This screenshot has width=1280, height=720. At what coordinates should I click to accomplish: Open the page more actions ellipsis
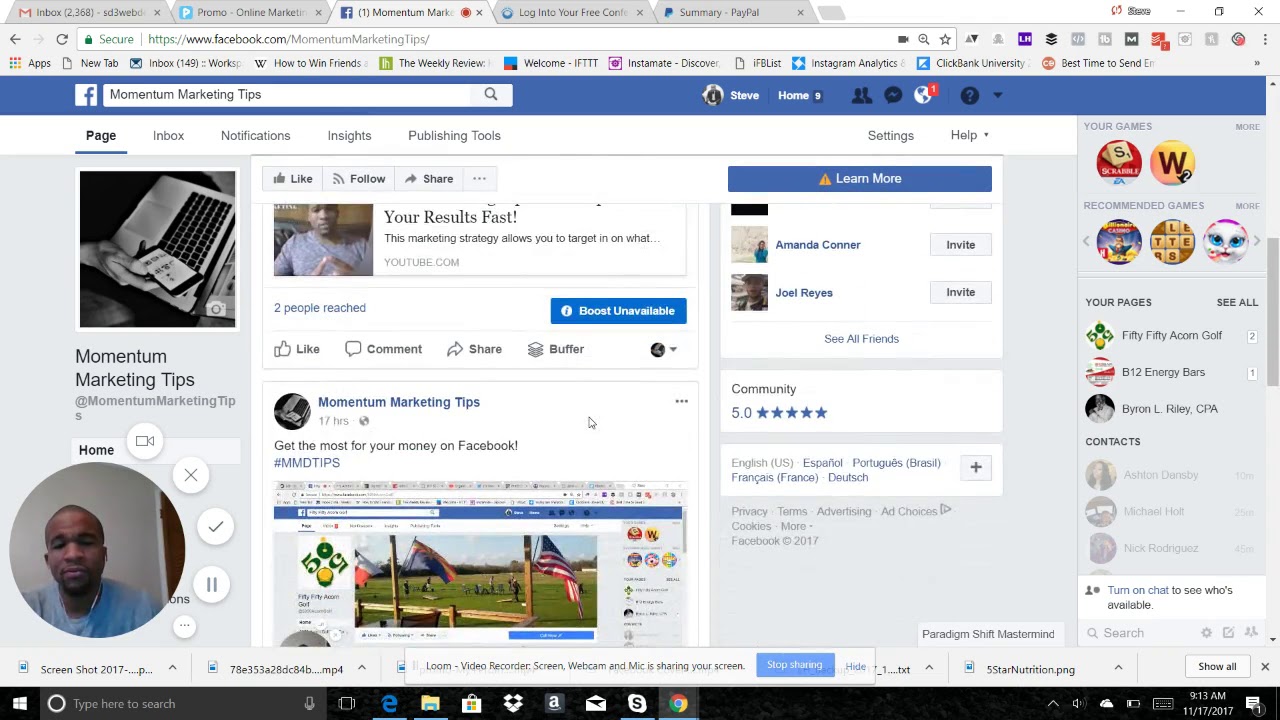(x=479, y=179)
